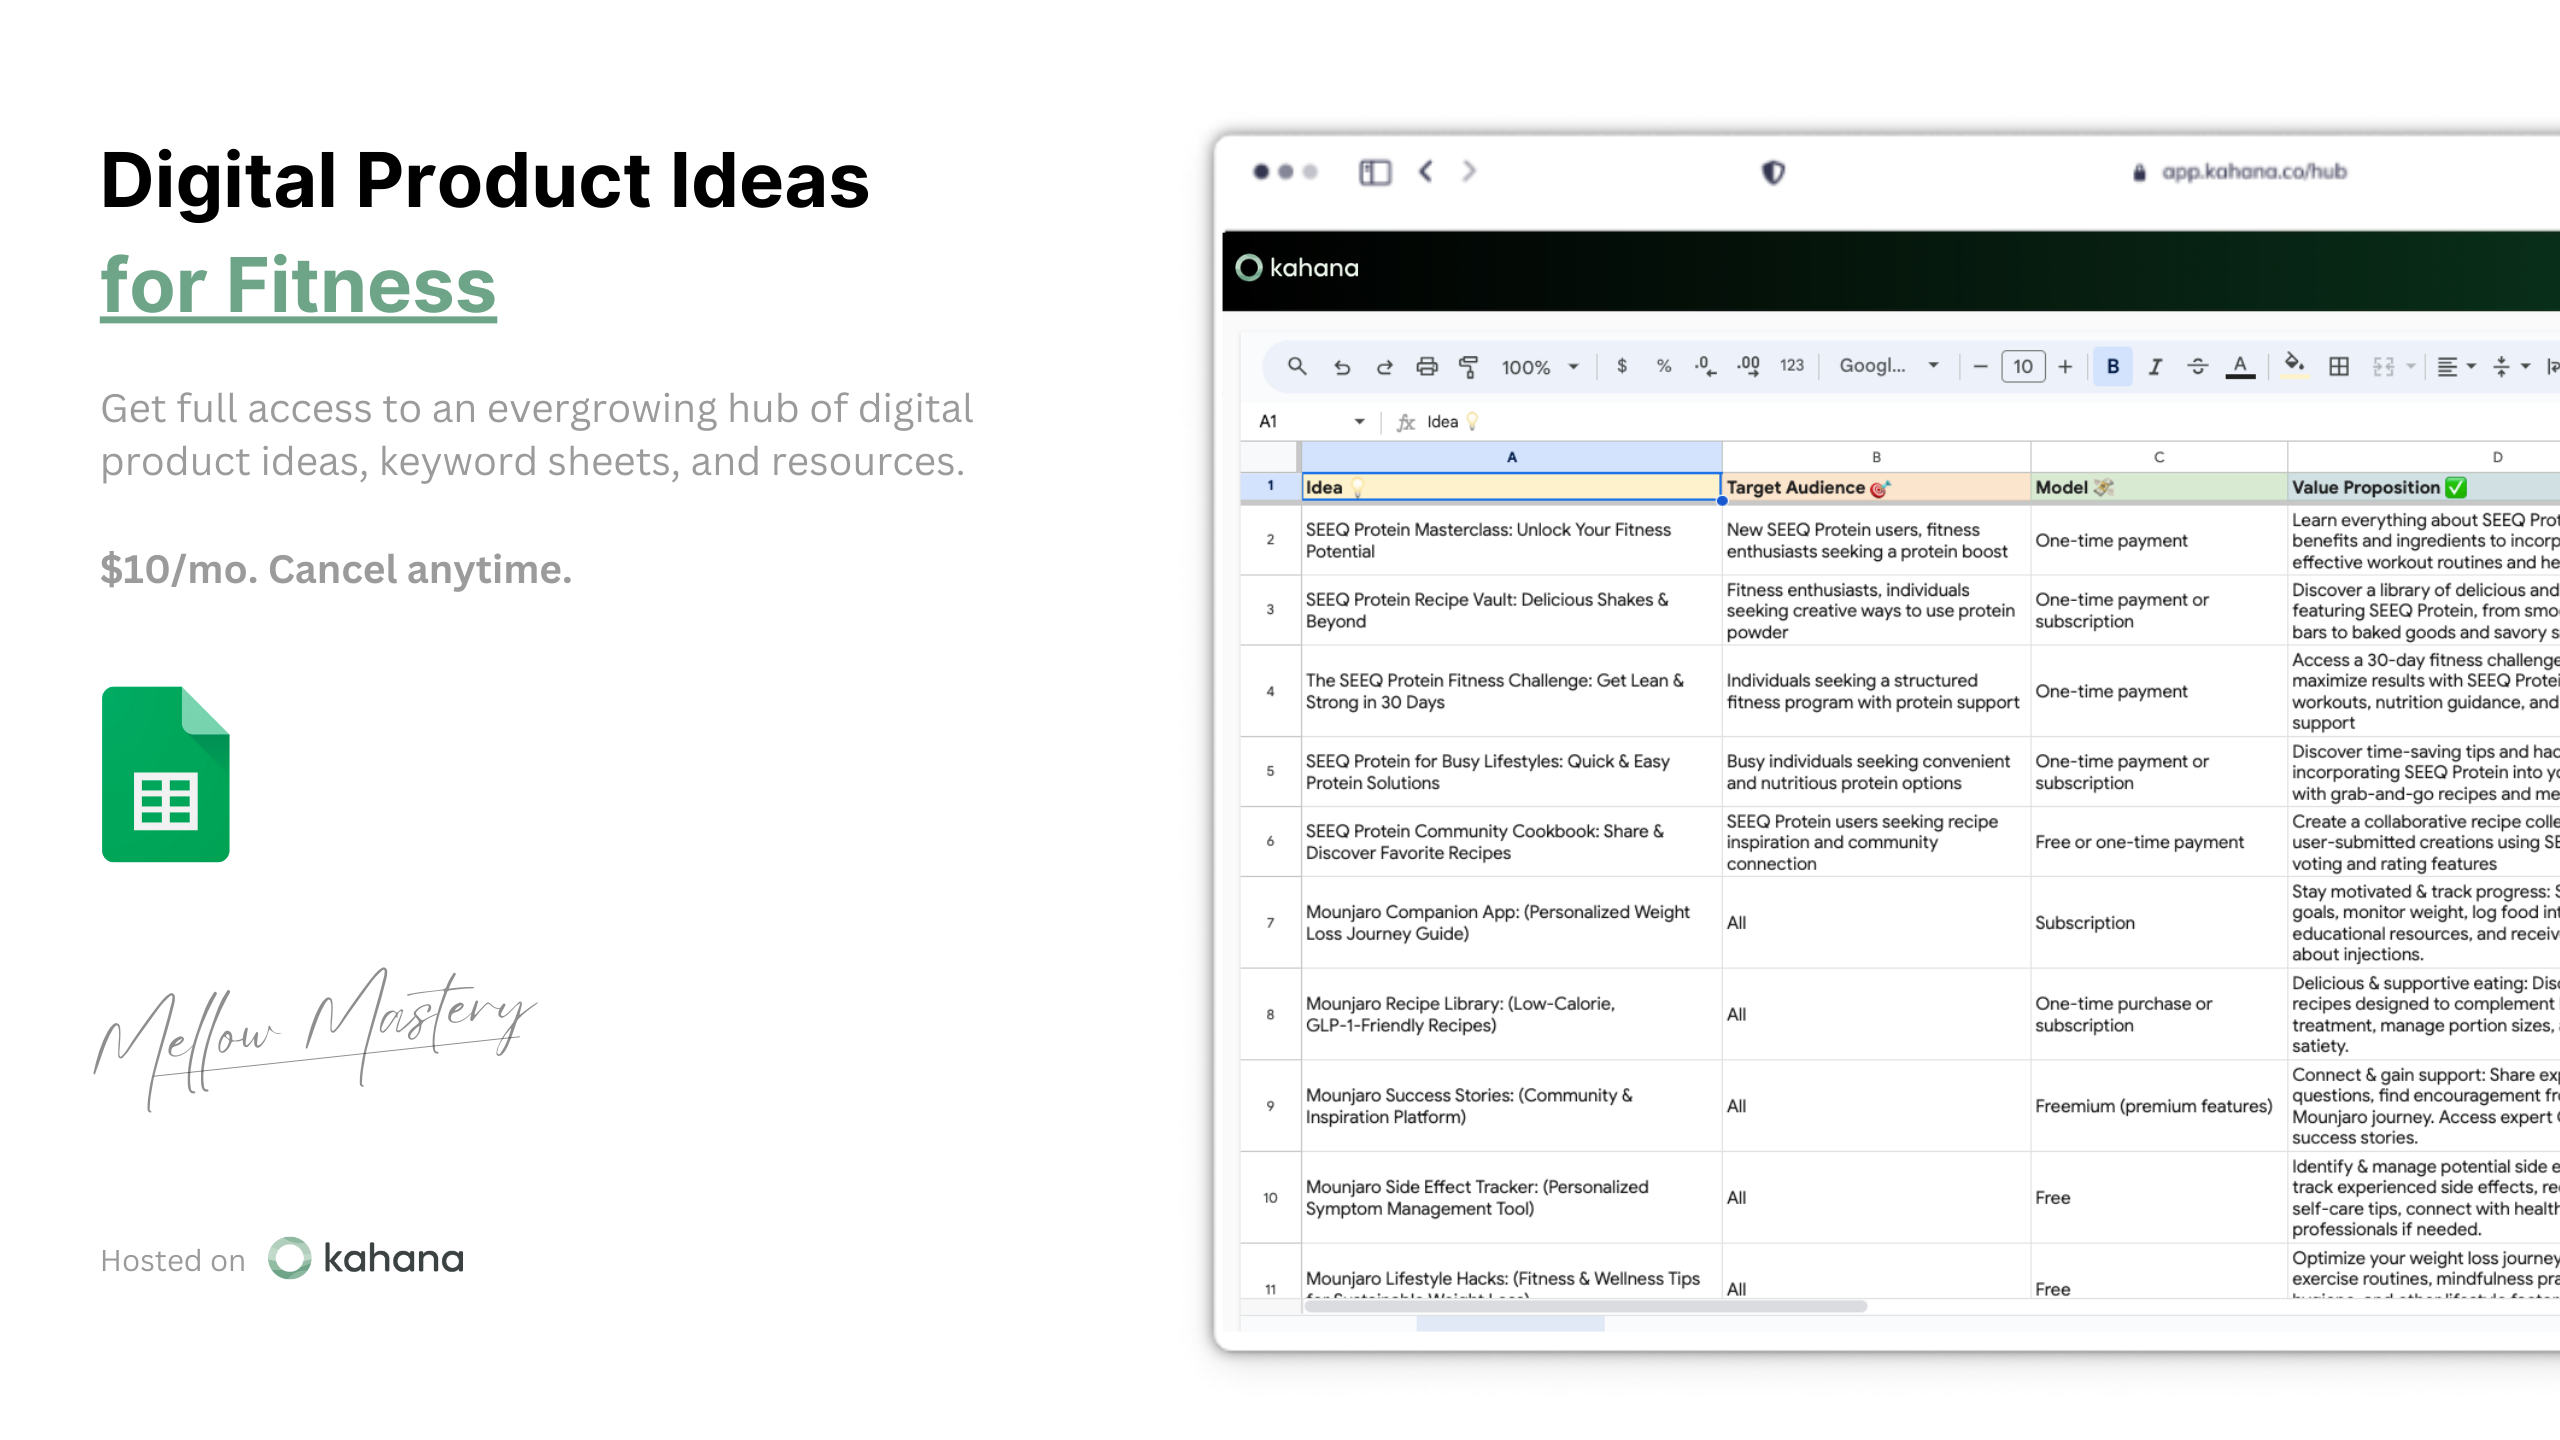
Task: Click the Idea header cell
Action: pos(1511,487)
